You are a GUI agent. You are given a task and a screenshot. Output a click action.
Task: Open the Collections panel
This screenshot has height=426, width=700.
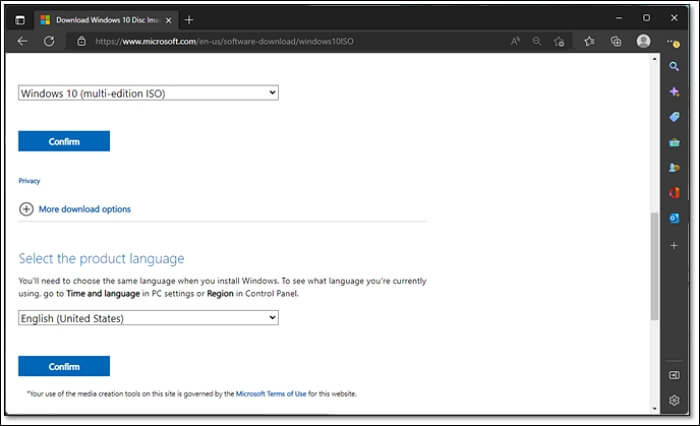click(616, 42)
